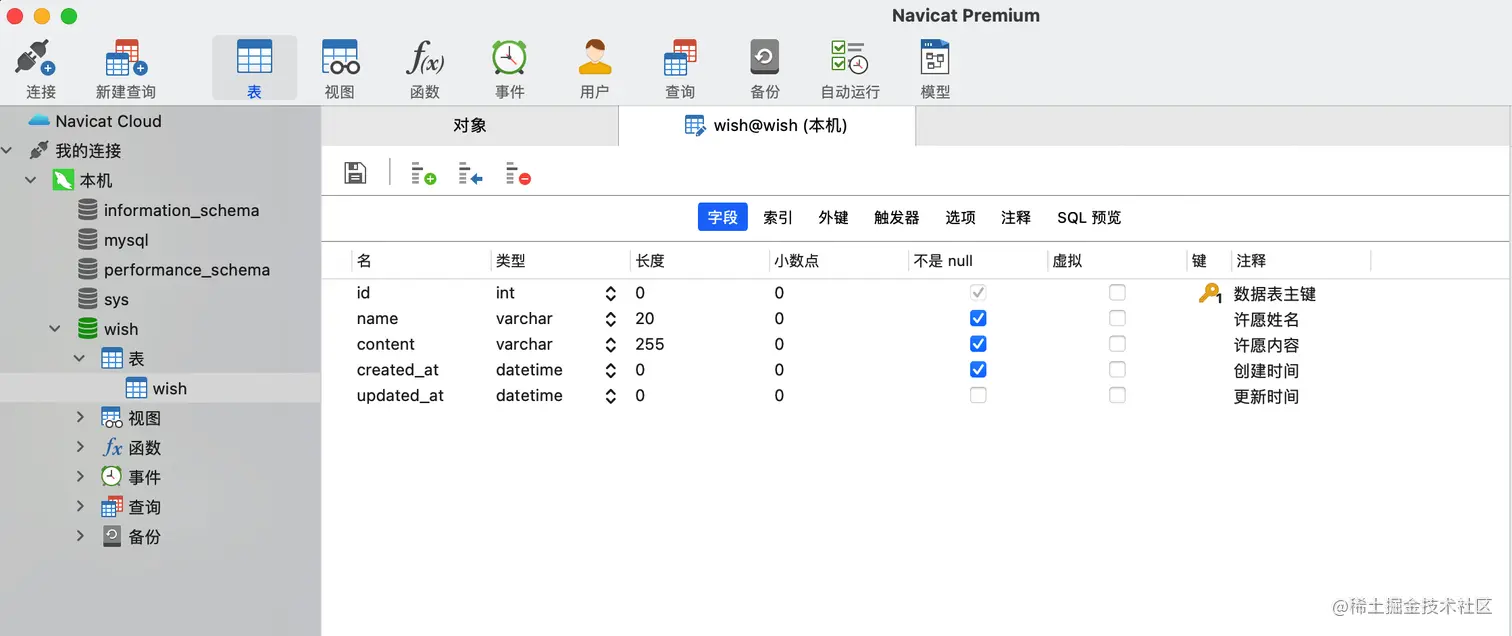Open type dropdown for created_at field

coord(610,370)
